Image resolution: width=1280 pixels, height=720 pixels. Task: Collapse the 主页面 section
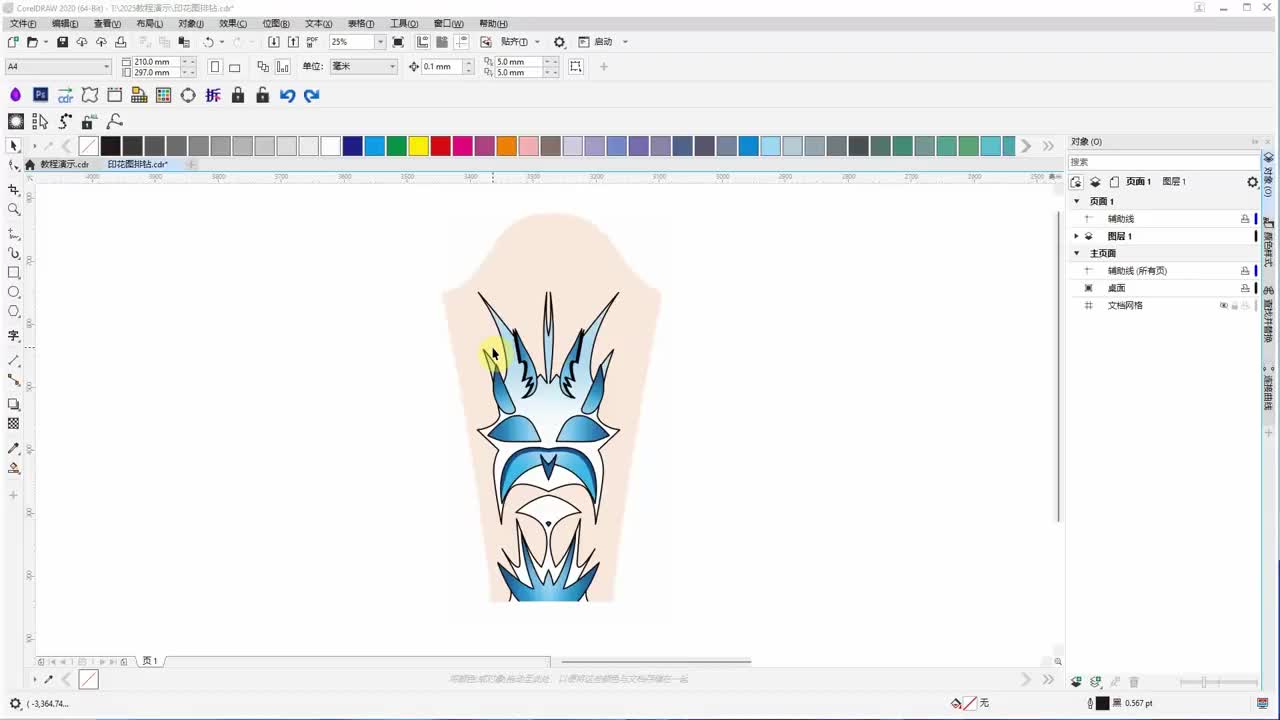click(1077, 254)
